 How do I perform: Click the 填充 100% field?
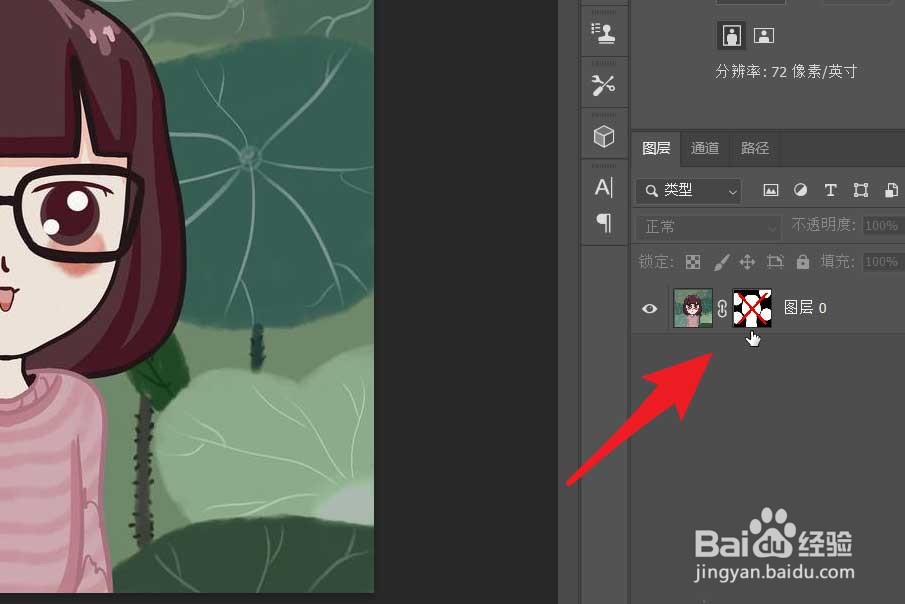882,262
